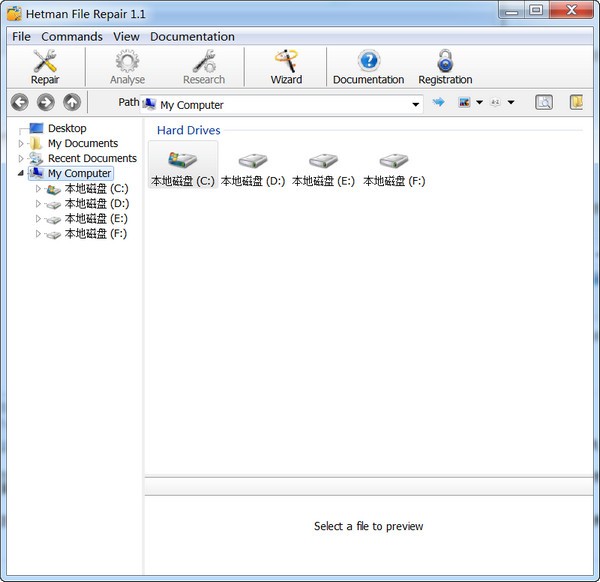Select tree item 本地磁盘 (E:)

pyautogui.click(x=96, y=218)
